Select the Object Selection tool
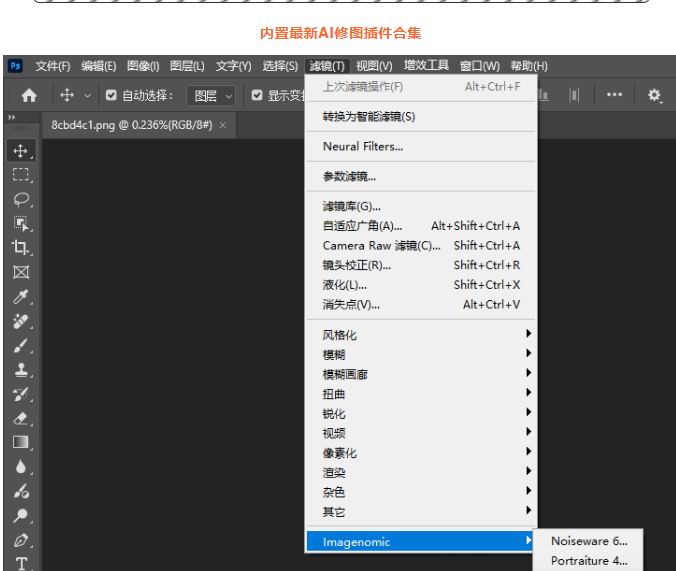Screen dimensions: 676x571 [x=21, y=223]
